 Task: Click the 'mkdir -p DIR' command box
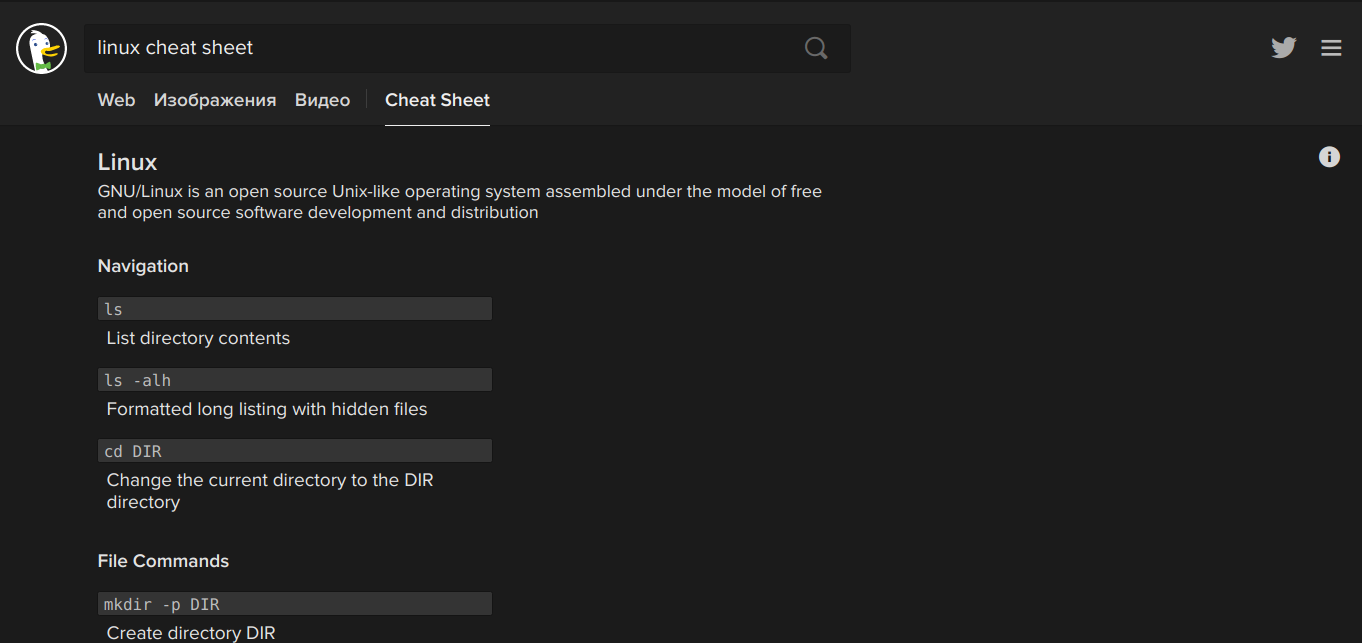point(295,604)
